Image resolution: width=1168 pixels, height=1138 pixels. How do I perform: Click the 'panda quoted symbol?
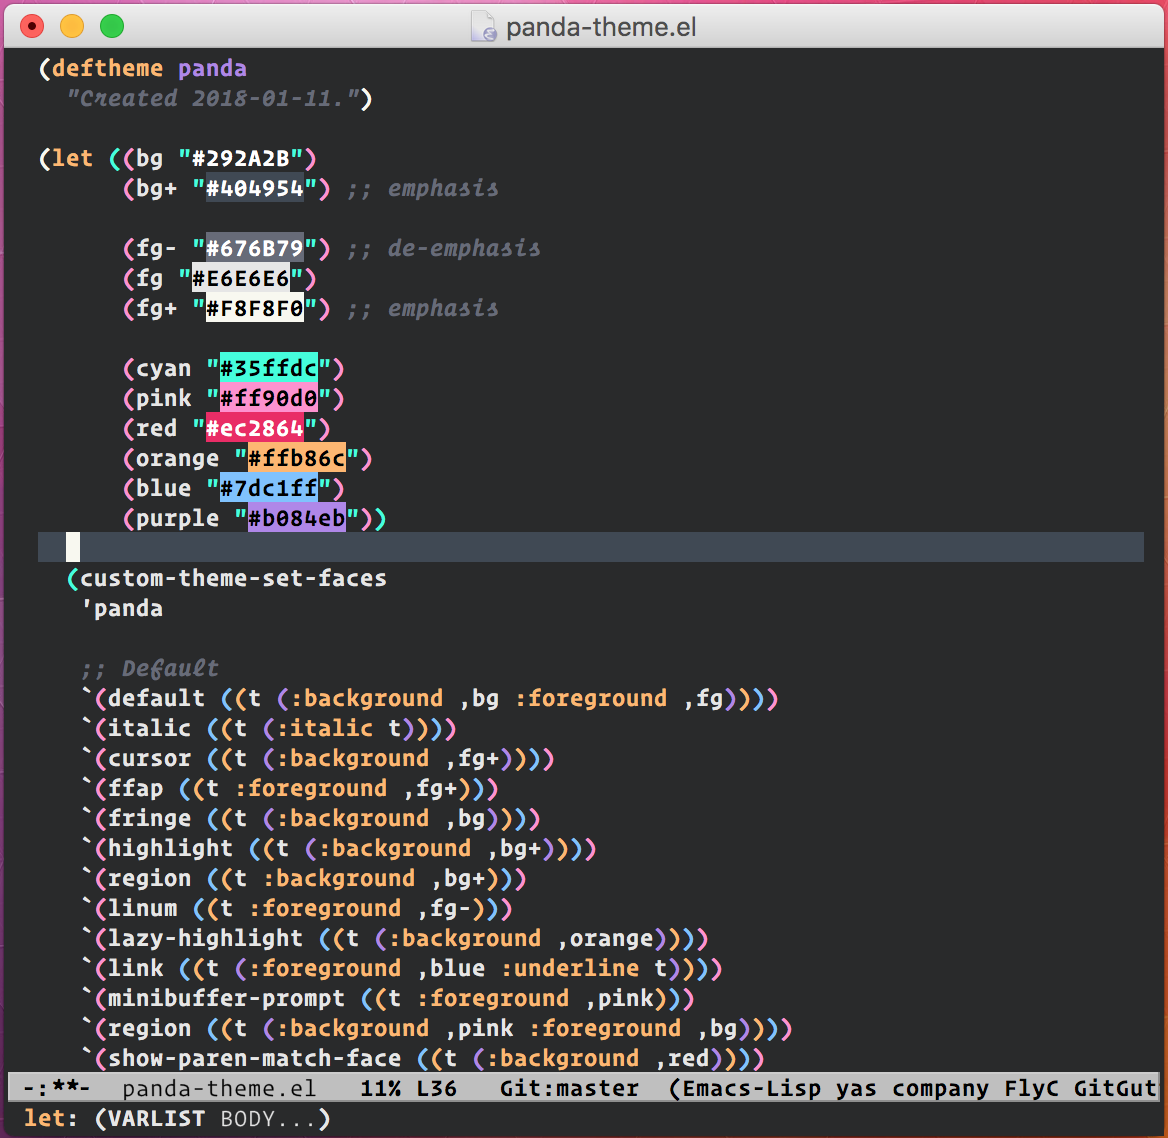(122, 608)
